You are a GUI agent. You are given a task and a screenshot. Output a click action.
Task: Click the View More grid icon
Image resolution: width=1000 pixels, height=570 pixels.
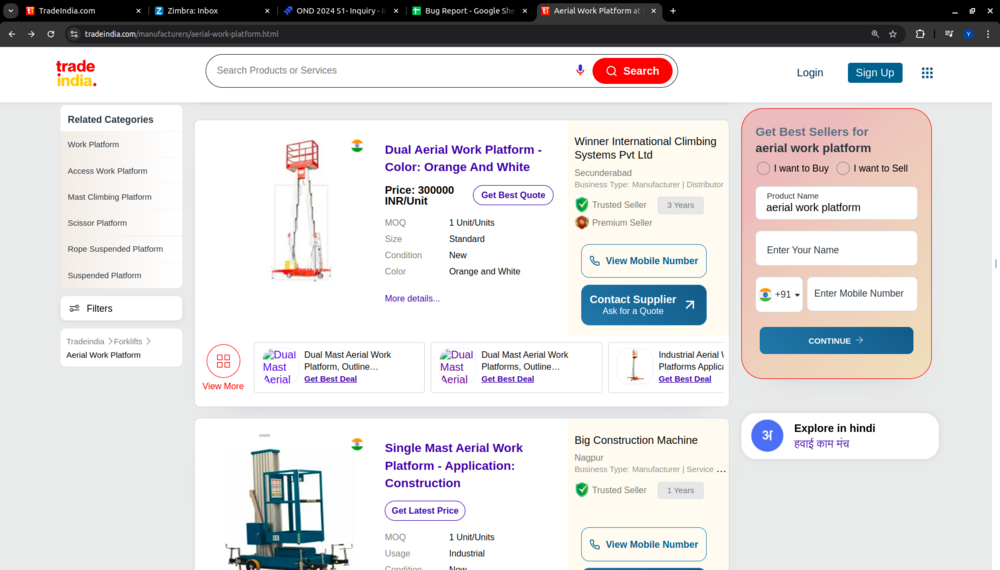[223, 361]
